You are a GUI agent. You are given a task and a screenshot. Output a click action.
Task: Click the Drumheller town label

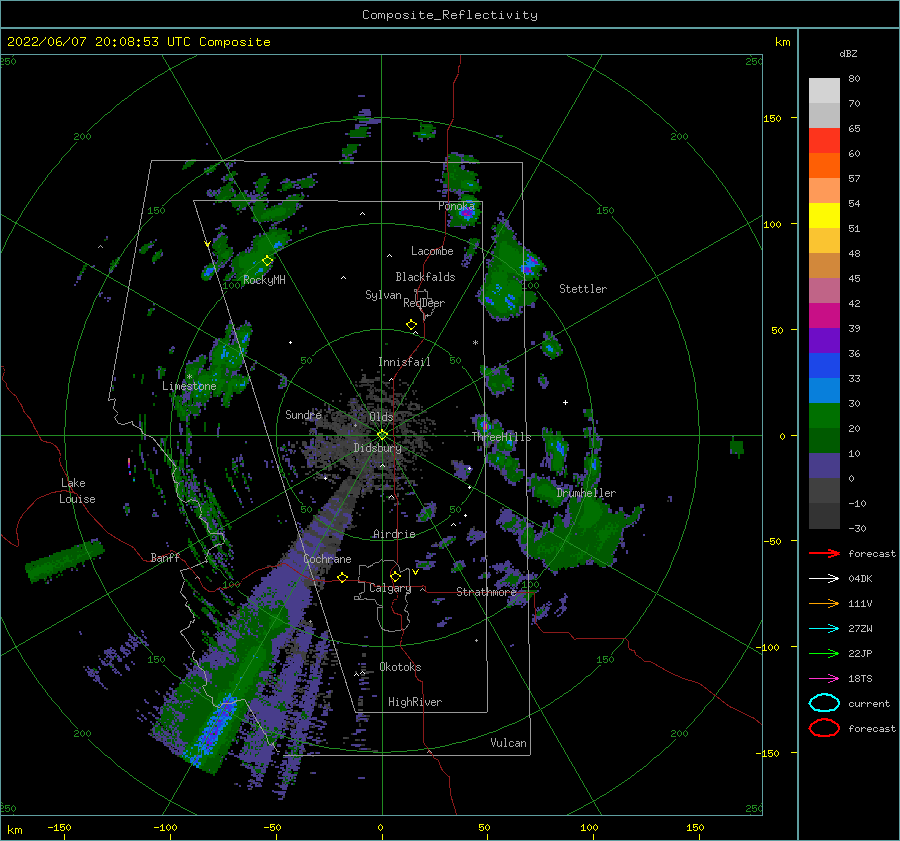click(x=586, y=493)
